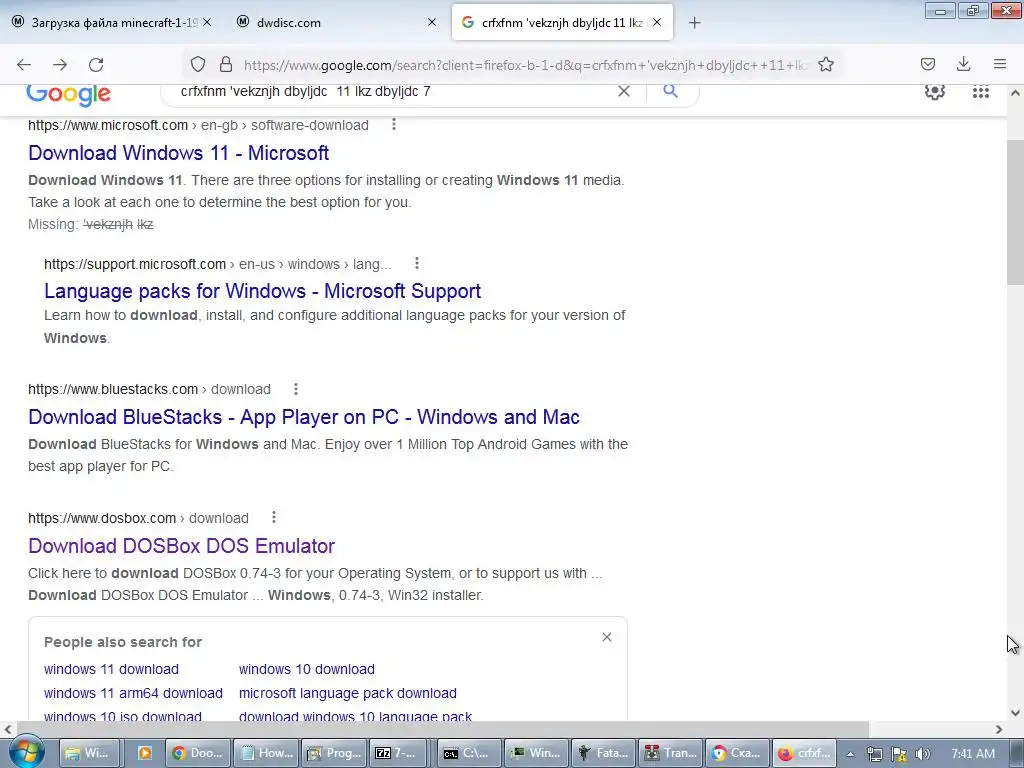
Task: Clear the Google search box
Action: pyautogui.click(x=624, y=91)
